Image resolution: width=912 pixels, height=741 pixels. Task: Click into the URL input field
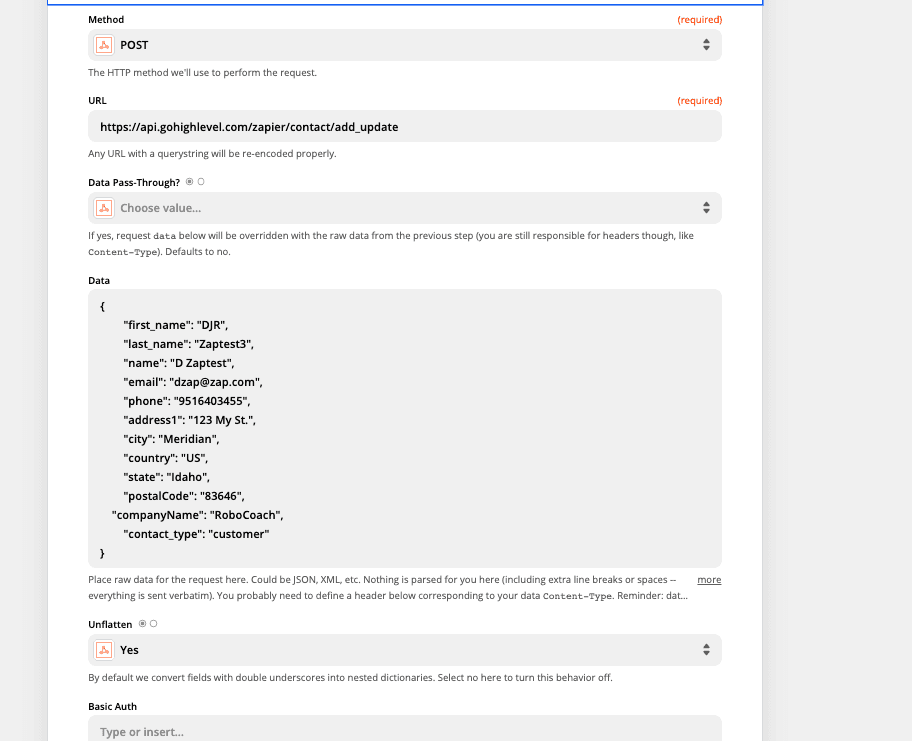(405, 126)
